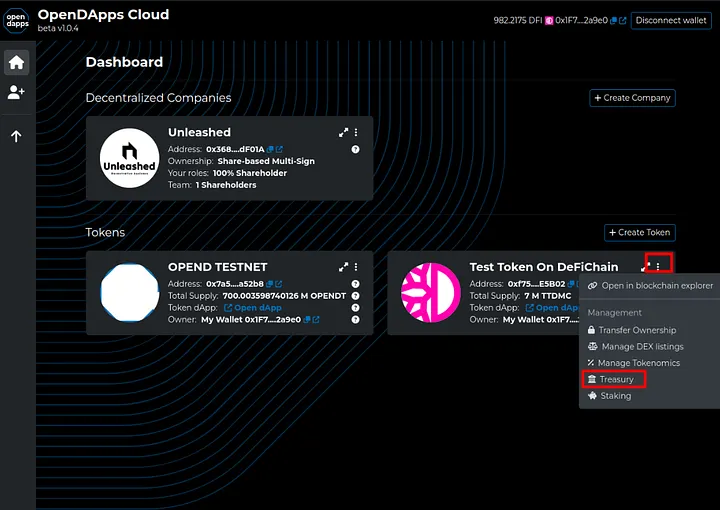The height and width of the screenshot is (510, 720).
Task: Copy the wallet address 0x1F7...2a9e0 in header
Action: pyautogui.click(x=613, y=21)
